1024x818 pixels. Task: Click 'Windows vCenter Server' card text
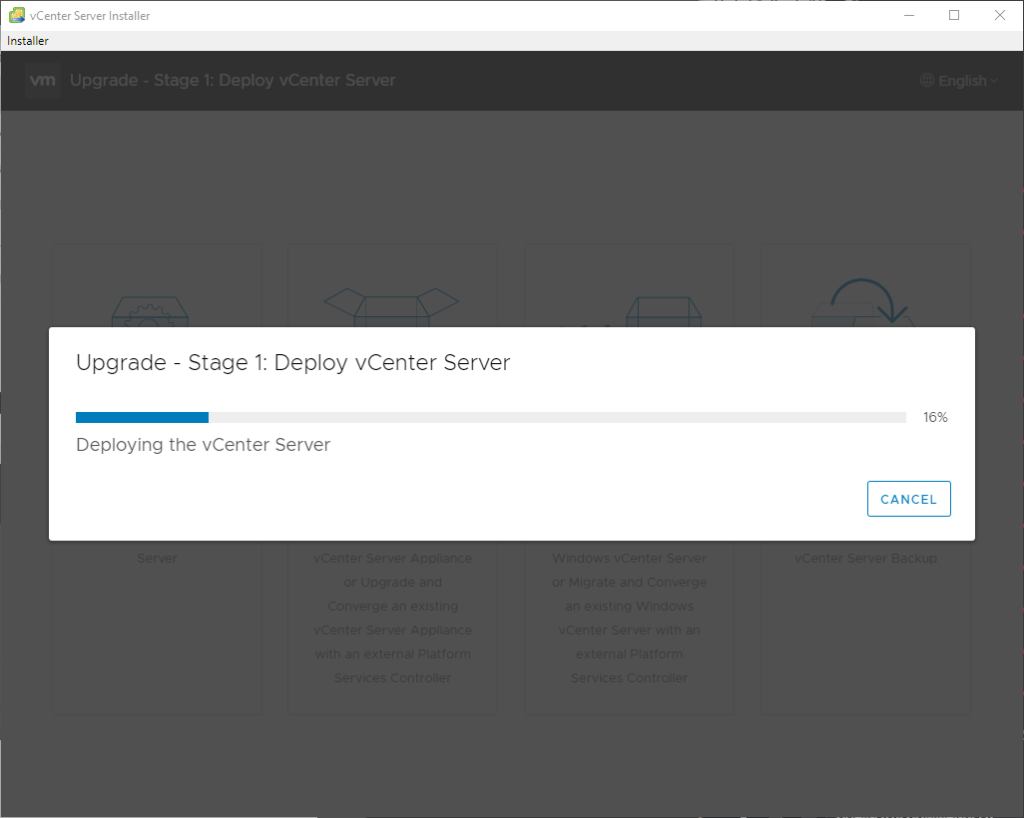(629, 558)
